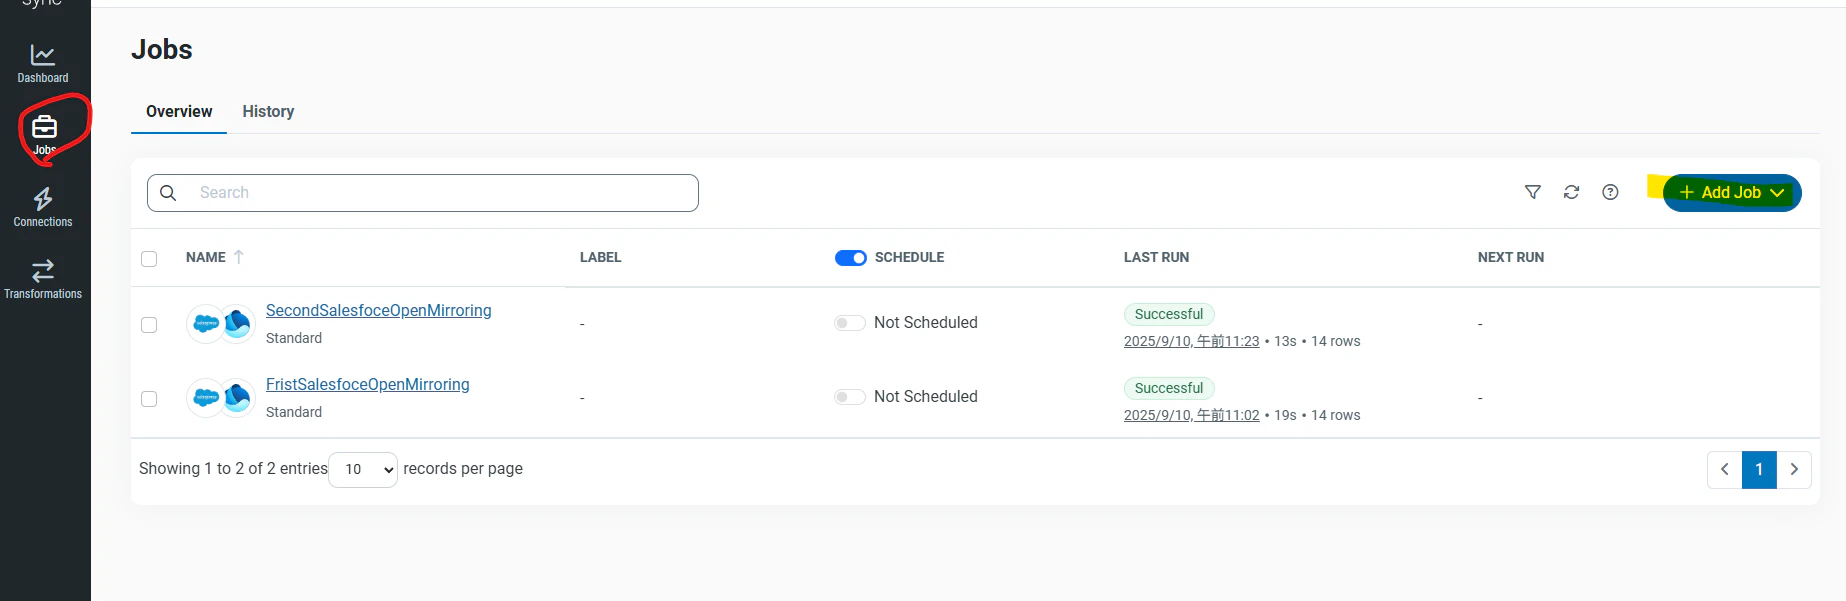Click page 1 pagination button
Screen dimensions: 1846x601
click(x=1759, y=469)
